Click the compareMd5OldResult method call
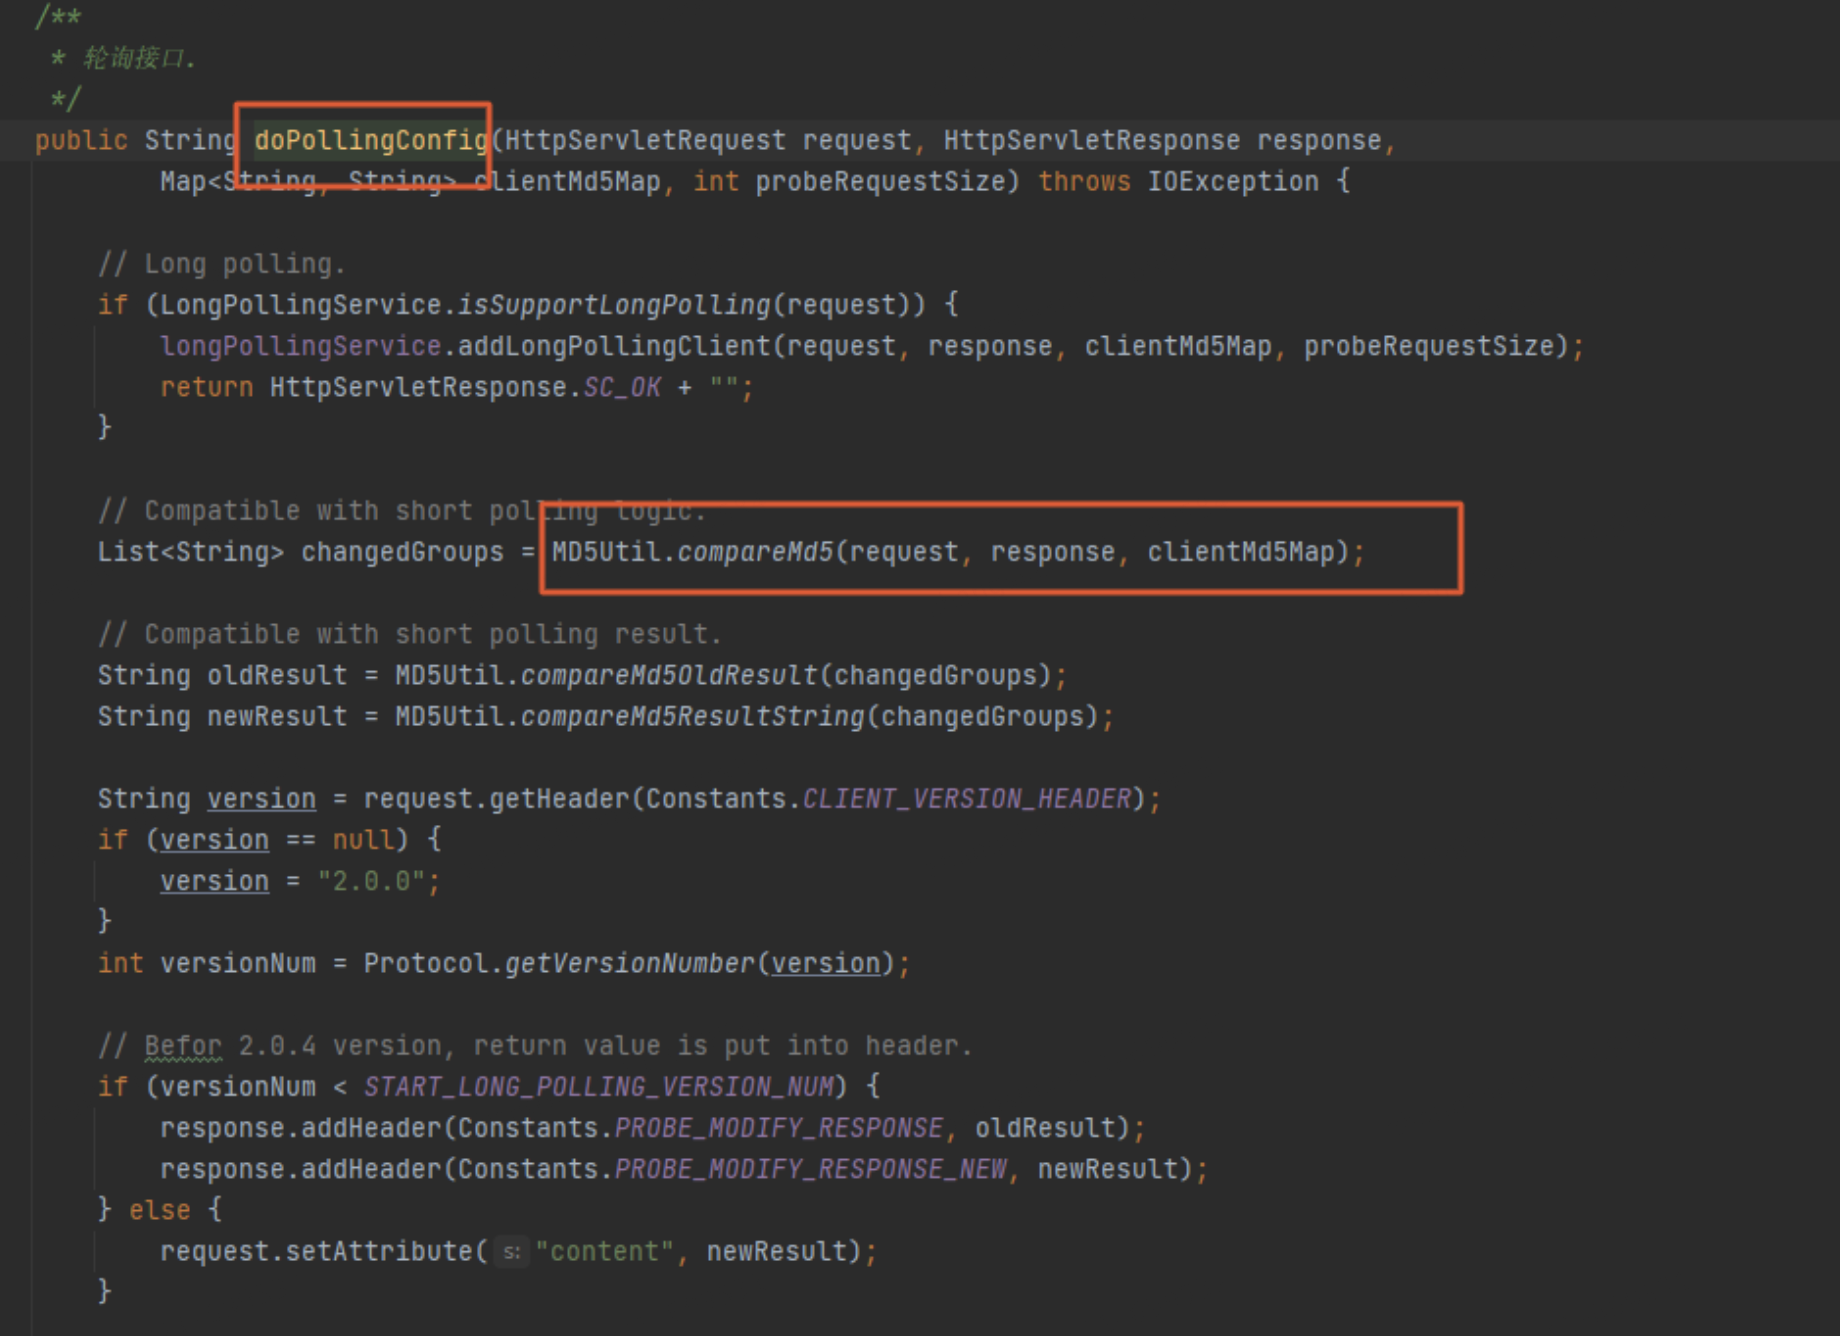 pos(669,675)
